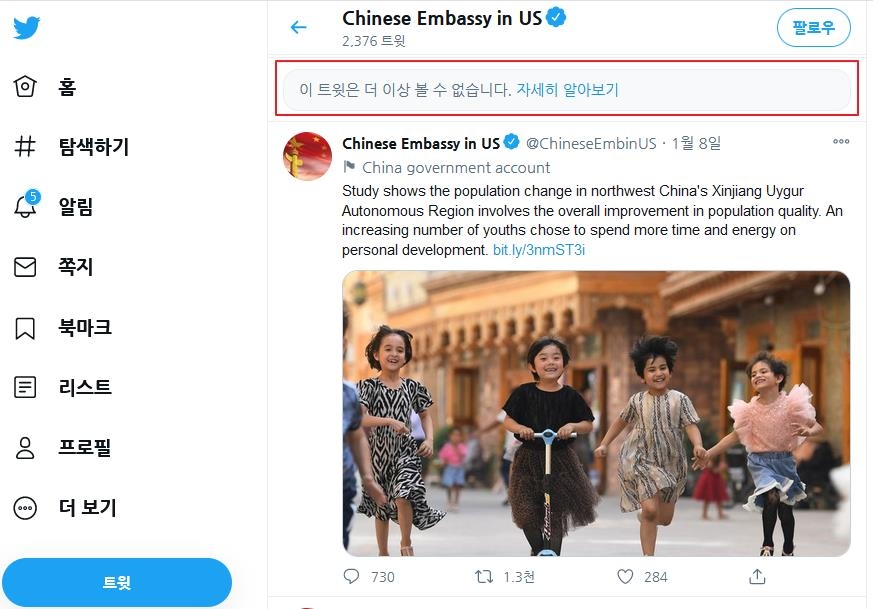Open the tweet's children photo
873x609 pixels.
(x=596, y=413)
